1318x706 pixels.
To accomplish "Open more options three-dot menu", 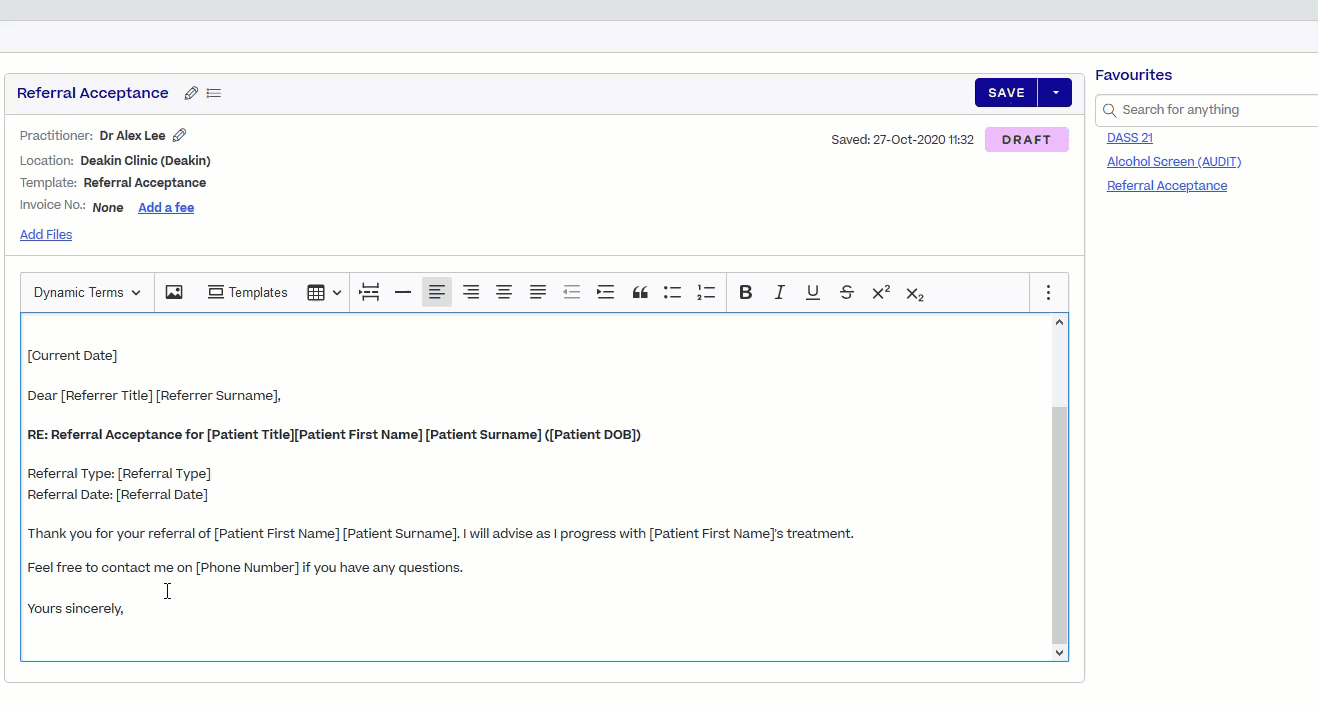I will click(x=1048, y=292).
